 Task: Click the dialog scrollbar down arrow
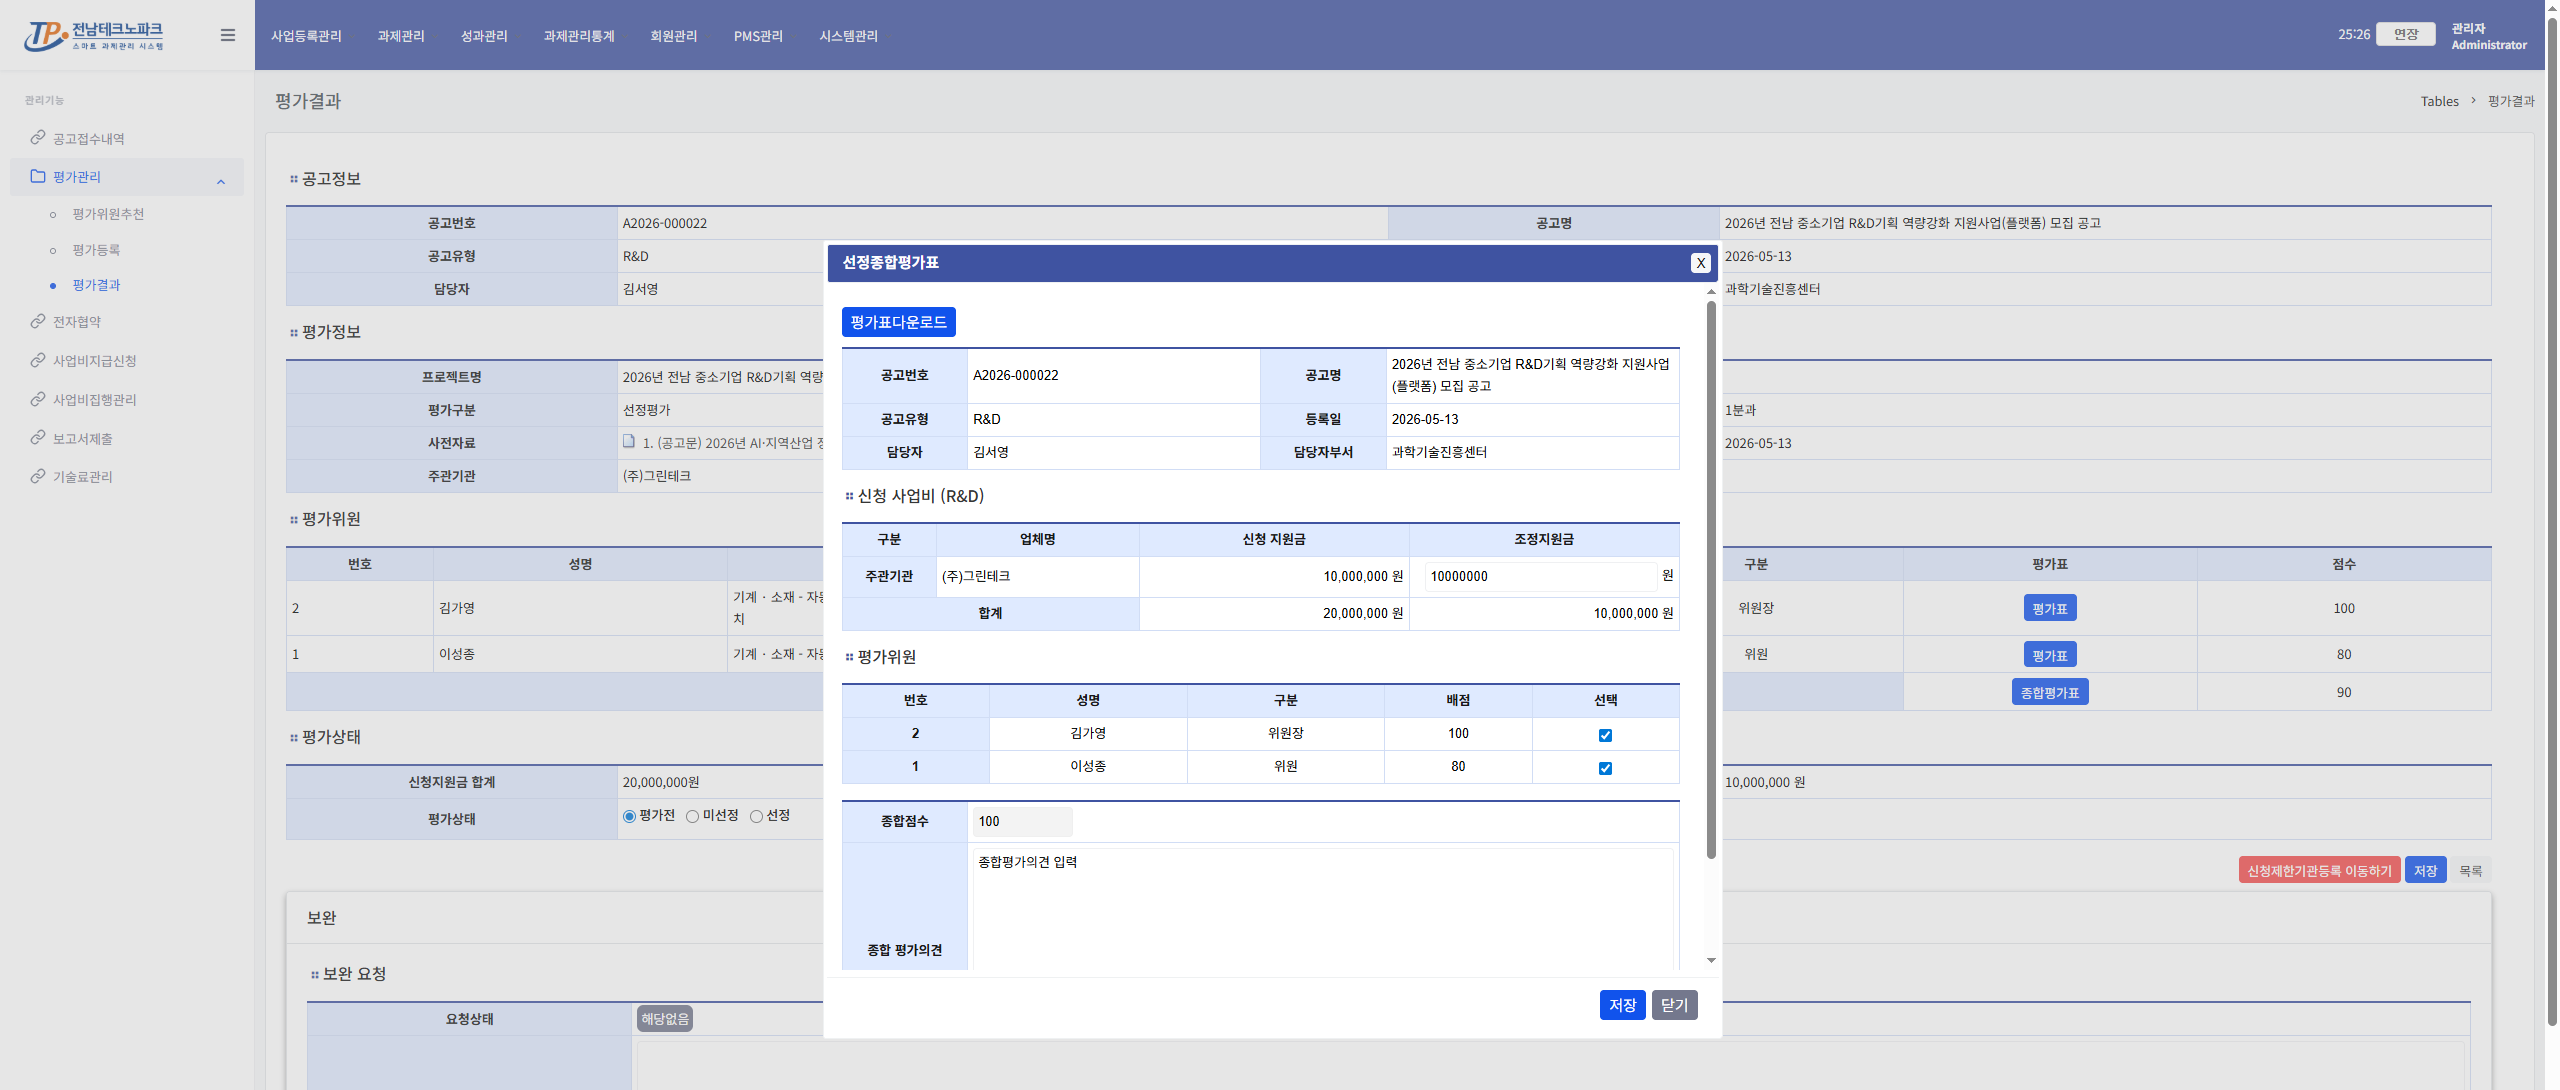[1711, 960]
